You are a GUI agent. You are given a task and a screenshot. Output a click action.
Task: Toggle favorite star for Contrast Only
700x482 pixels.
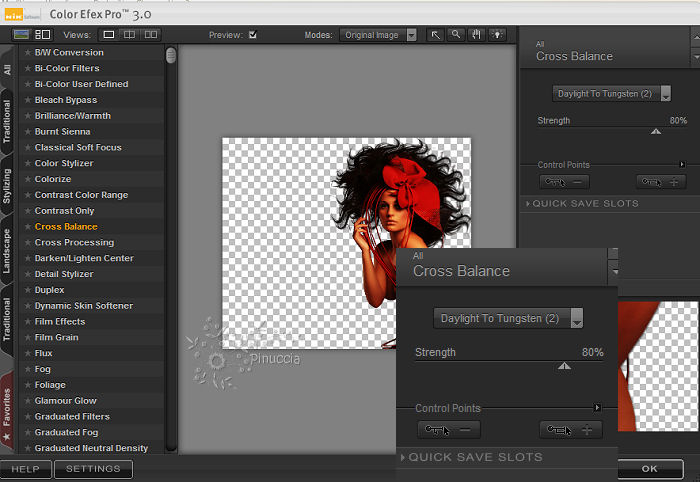(28, 211)
